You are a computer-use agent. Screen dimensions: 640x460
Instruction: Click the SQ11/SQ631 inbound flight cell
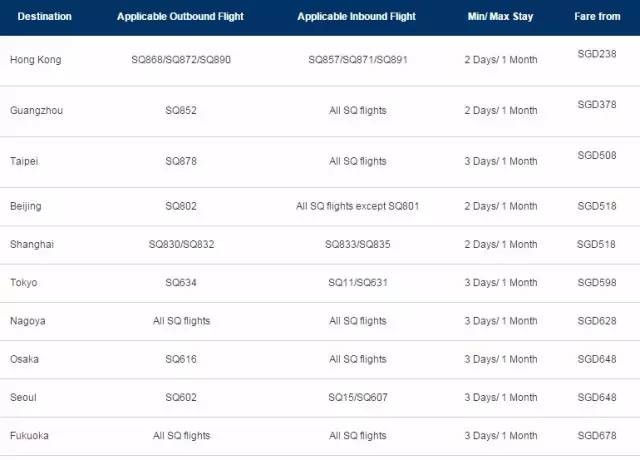coord(357,283)
